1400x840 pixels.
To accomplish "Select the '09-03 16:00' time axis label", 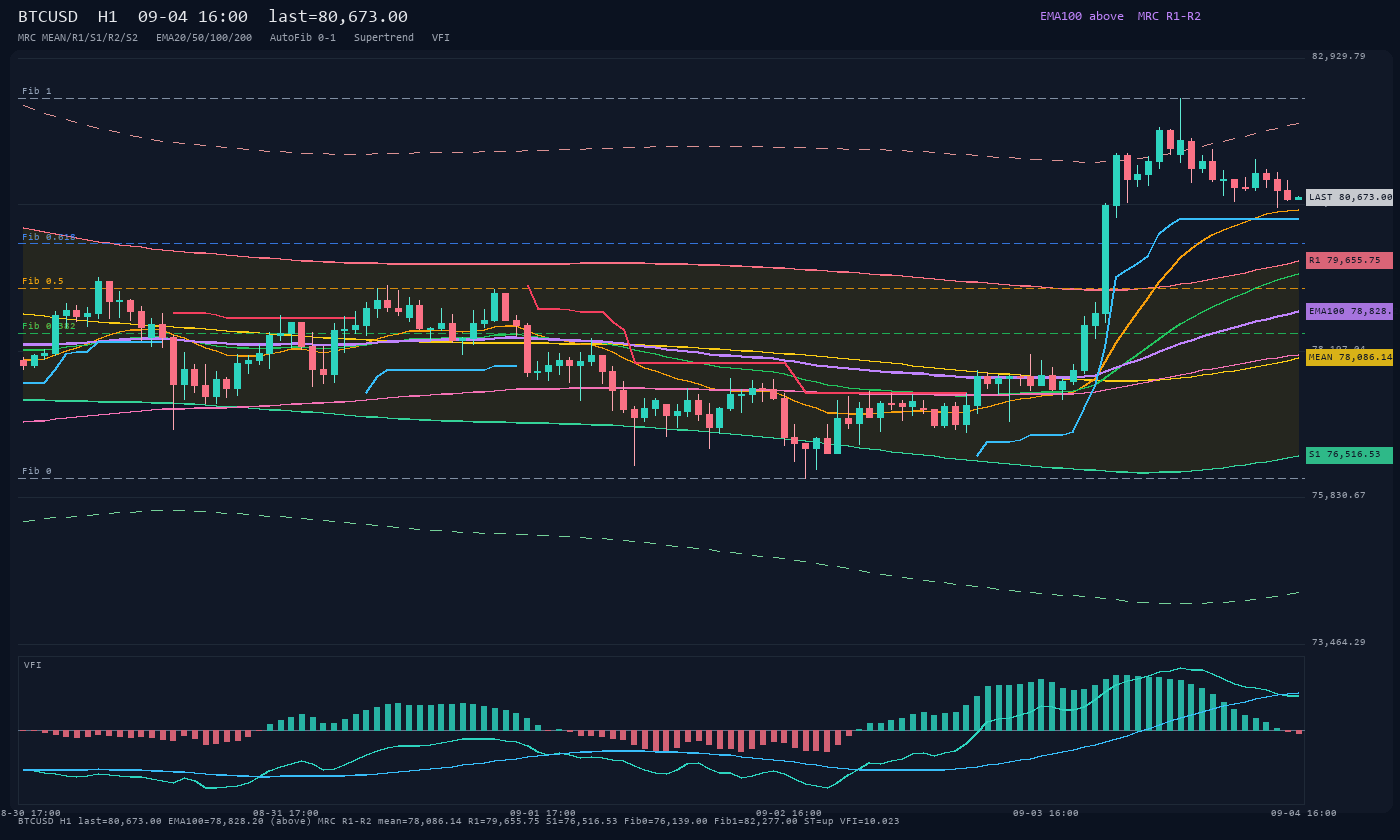I will (x=1046, y=813).
